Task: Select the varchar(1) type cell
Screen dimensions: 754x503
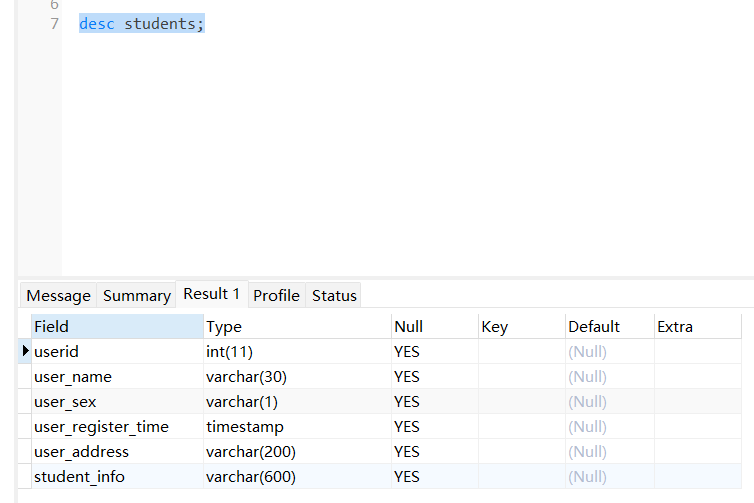Action: point(298,402)
